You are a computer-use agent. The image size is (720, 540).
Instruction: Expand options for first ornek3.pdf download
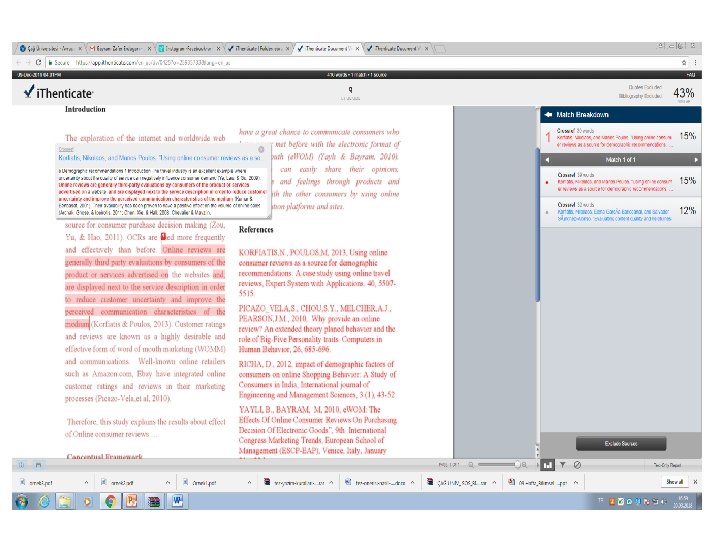pyautogui.click(x=86, y=483)
